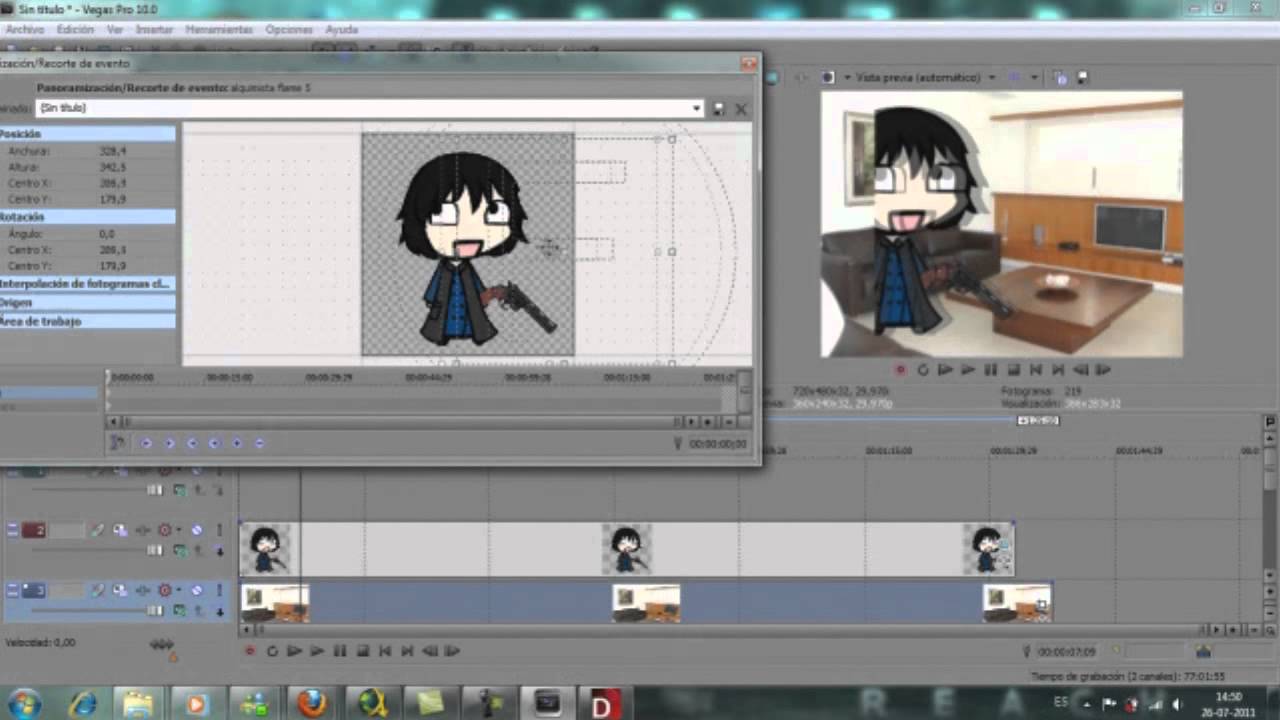This screenshot has width=1280, height=720.
Task: Solo video track 2
Action: coord(219,531)
